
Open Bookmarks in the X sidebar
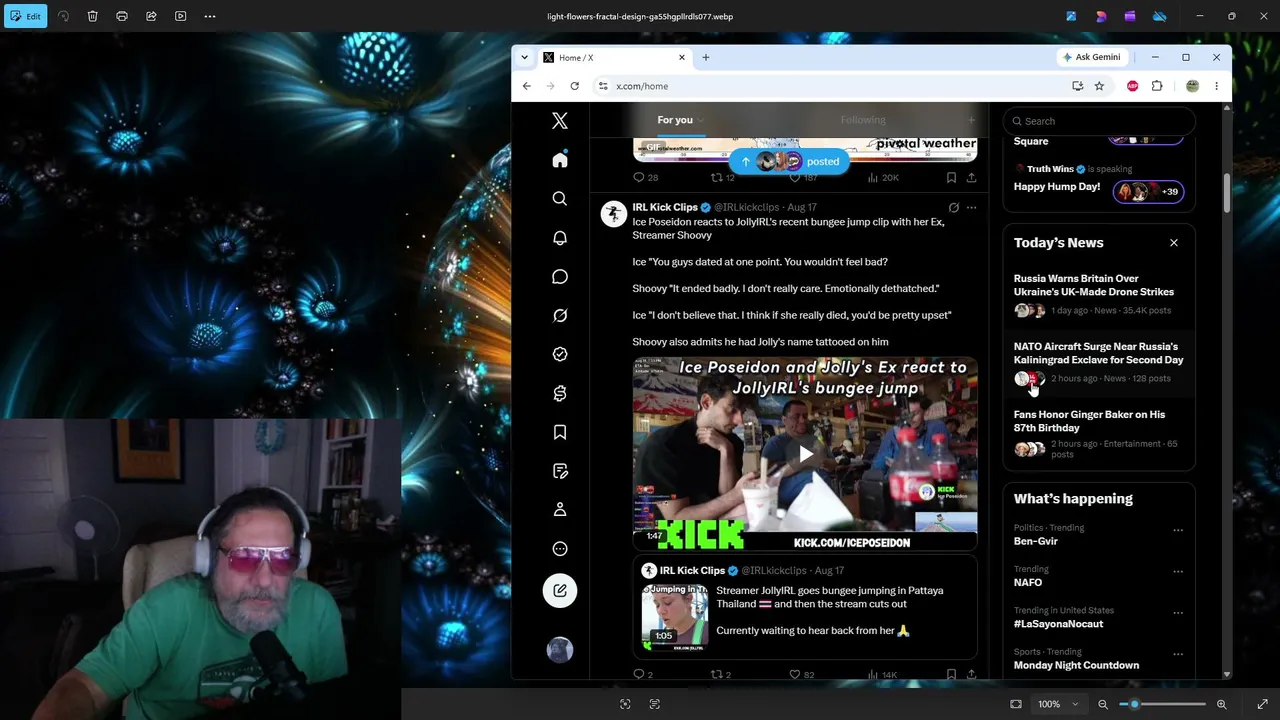(560, 432)
